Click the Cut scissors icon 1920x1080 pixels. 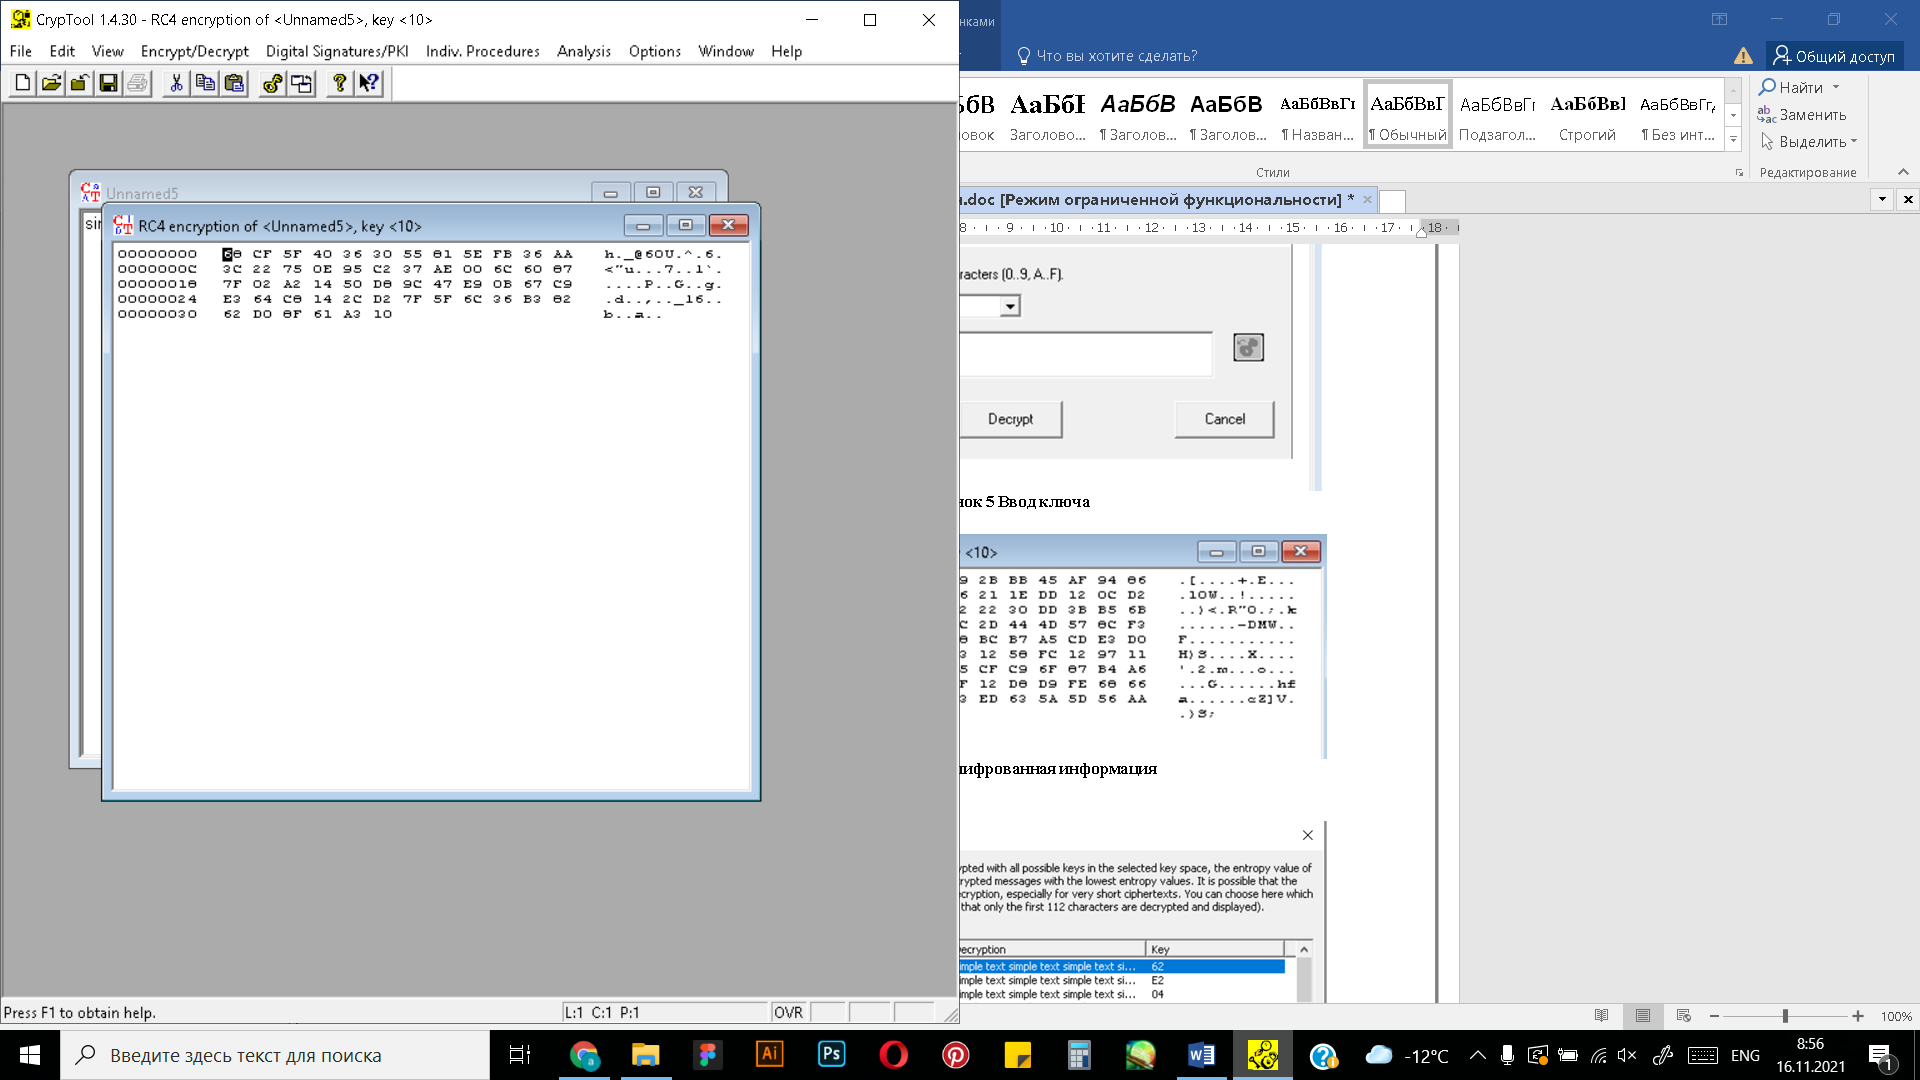[x=176, y=84]
